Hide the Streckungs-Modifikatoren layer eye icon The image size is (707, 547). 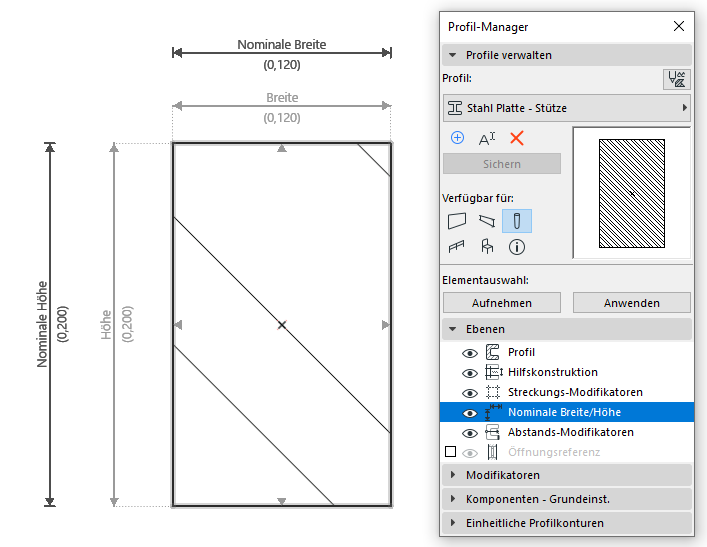(470, 393)
